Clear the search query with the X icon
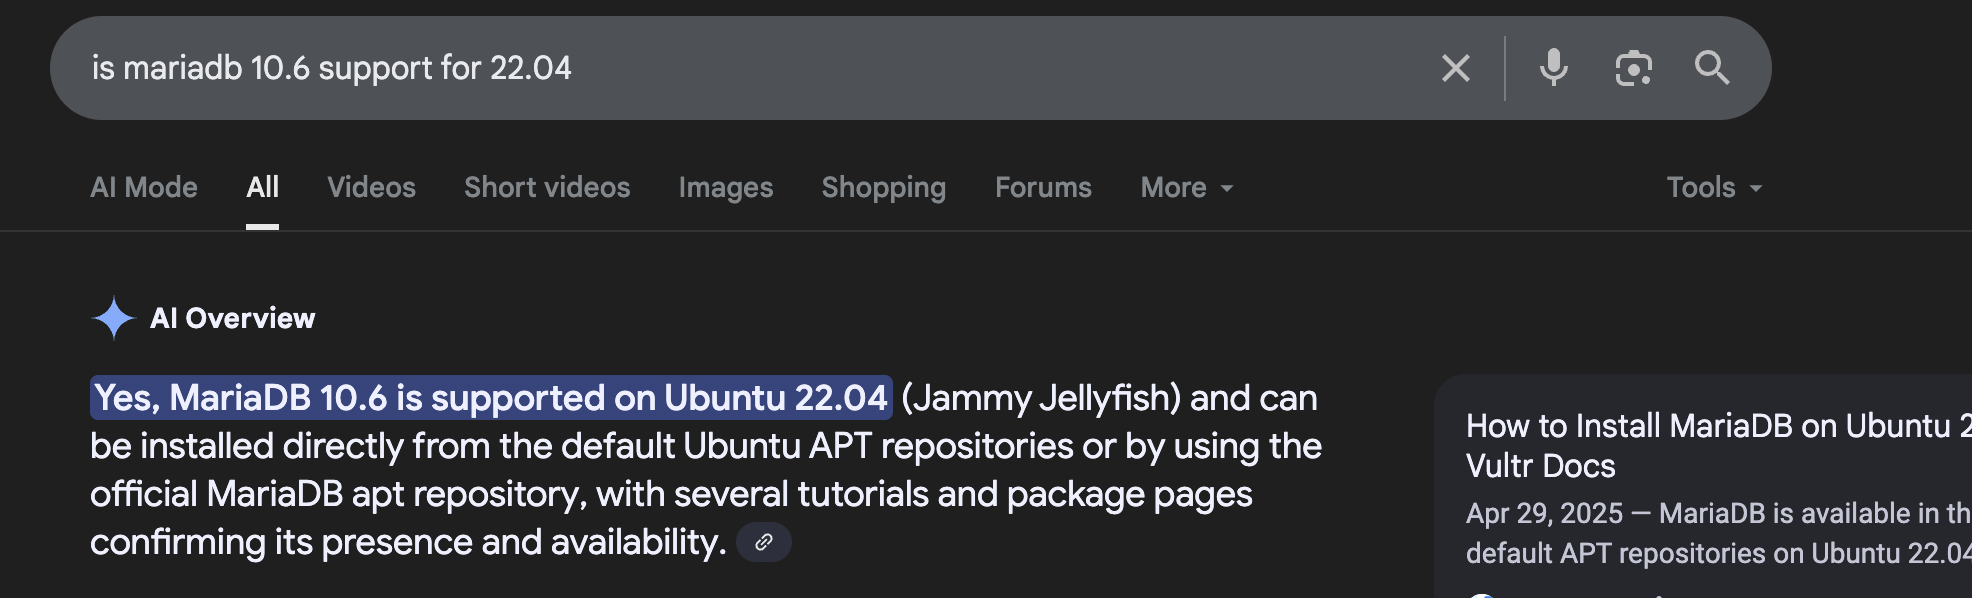1972x598 pixels. click(1456, 68)
